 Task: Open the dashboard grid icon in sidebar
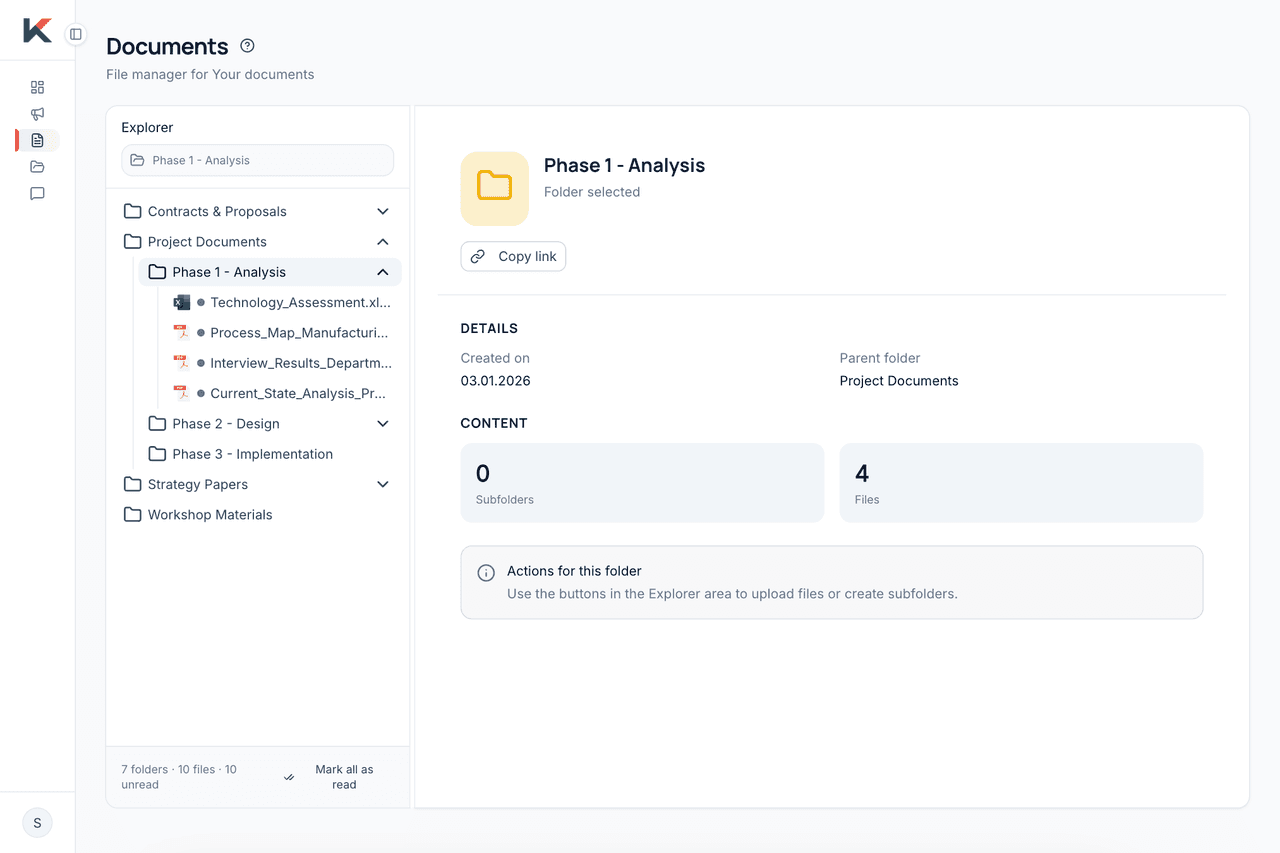point(37,87)
